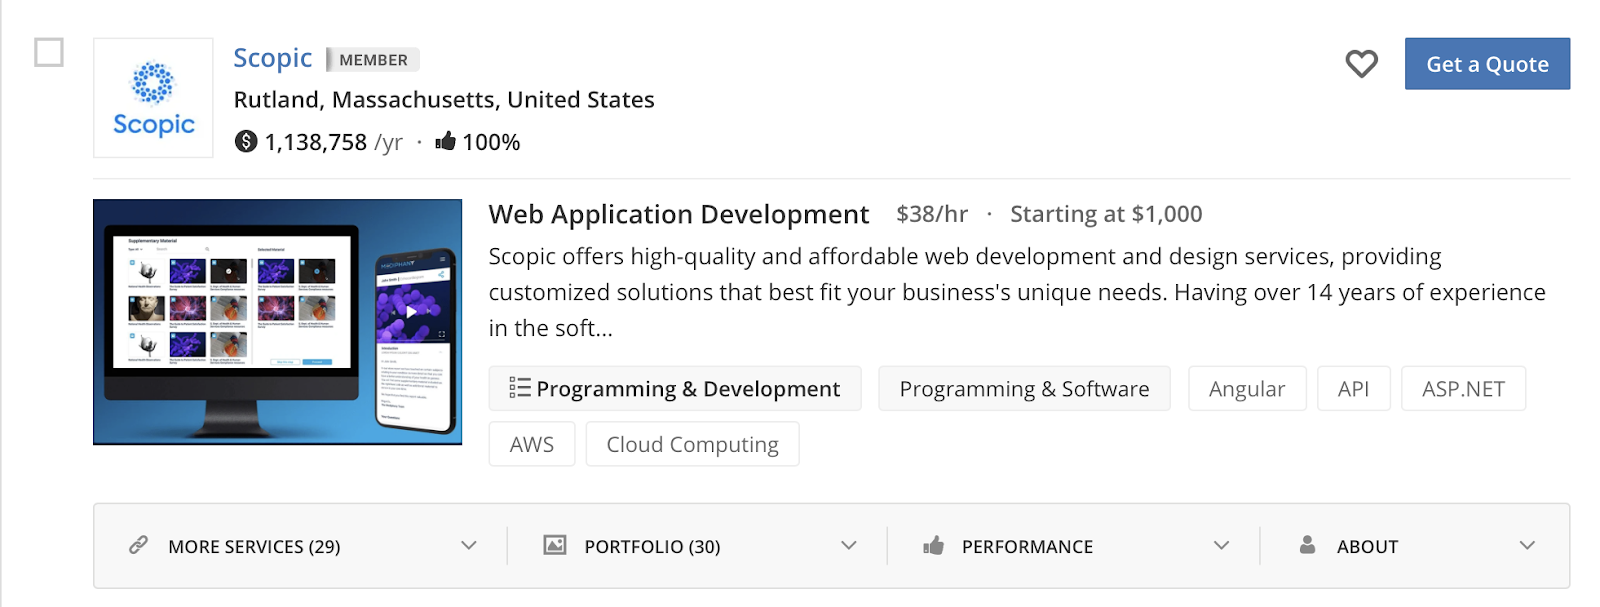Click the link icon beside More Services
The image size is (1600, 607).
click(x=139, y=545)
